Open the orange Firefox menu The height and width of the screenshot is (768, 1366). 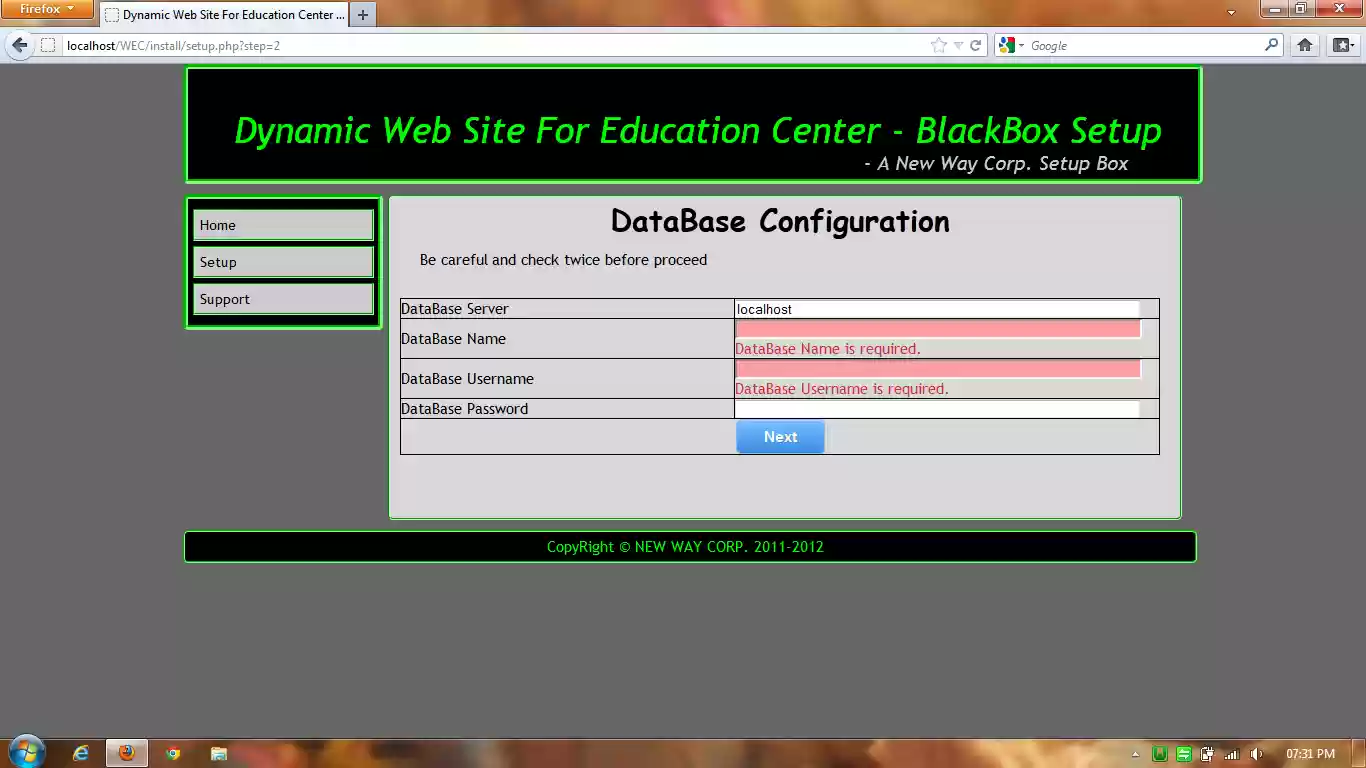[47, 9]
